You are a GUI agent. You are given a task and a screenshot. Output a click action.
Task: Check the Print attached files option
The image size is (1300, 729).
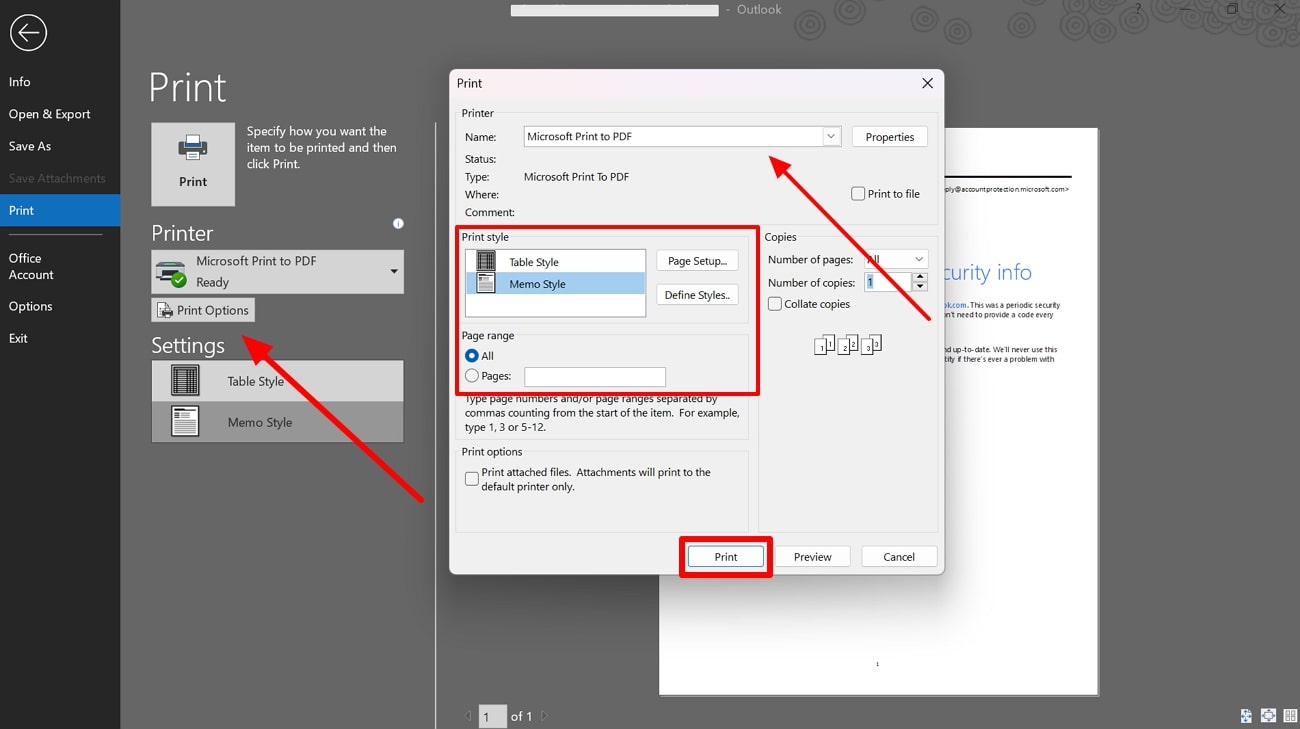[x=472, y=479]
